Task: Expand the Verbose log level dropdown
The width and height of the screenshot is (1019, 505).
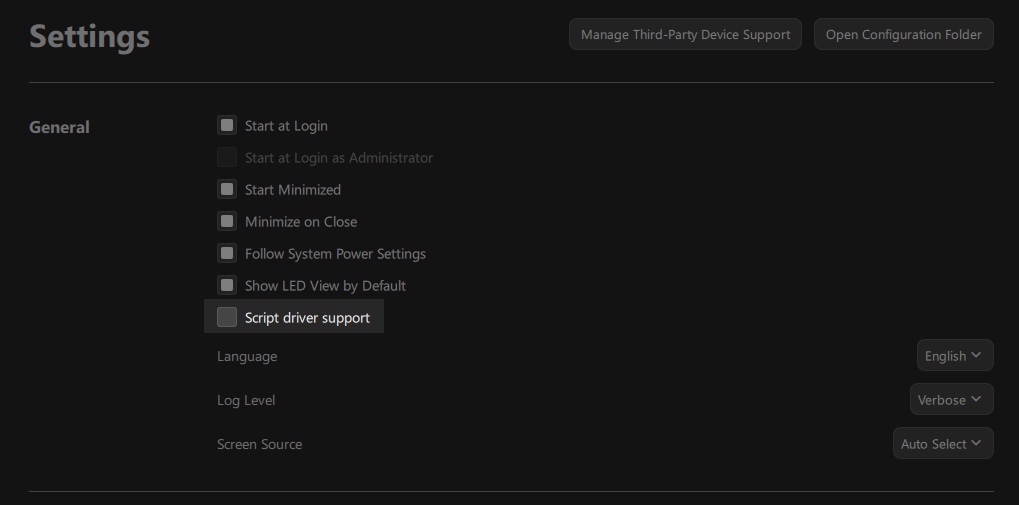Action: point(951,400)
